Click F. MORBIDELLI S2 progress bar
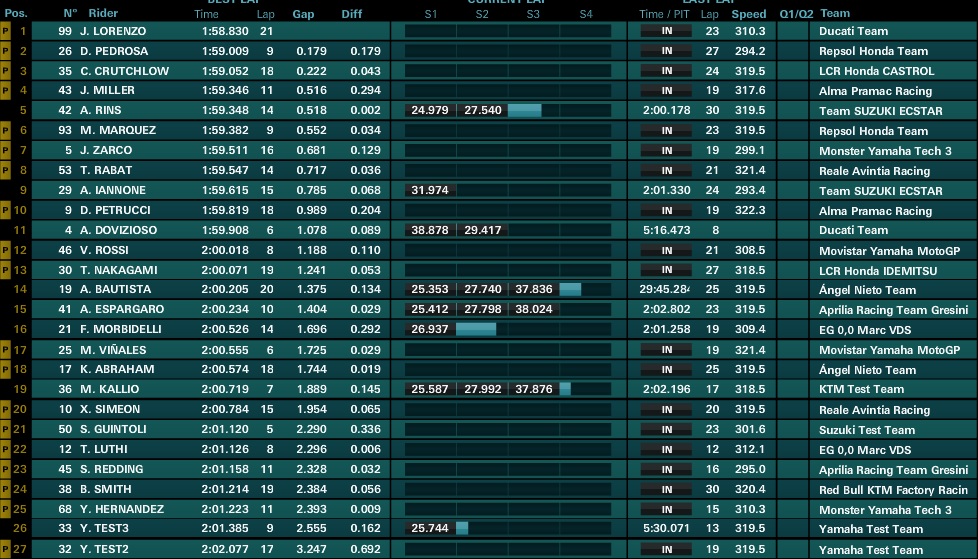Image resolution: width=978 pixels, height=559 pixels. coord(476,329)
